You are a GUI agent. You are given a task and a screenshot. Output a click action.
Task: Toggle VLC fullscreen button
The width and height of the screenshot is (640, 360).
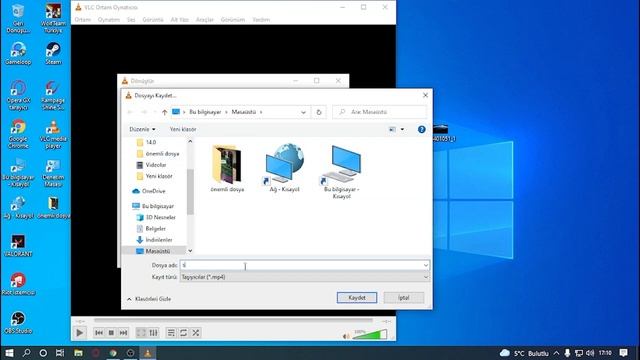(141, 333)
